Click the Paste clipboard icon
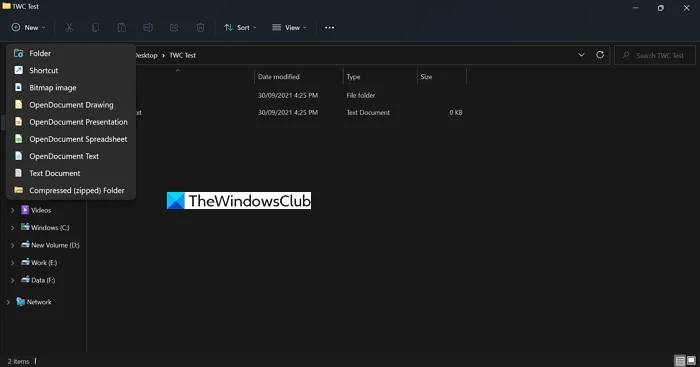 point(121,28)
